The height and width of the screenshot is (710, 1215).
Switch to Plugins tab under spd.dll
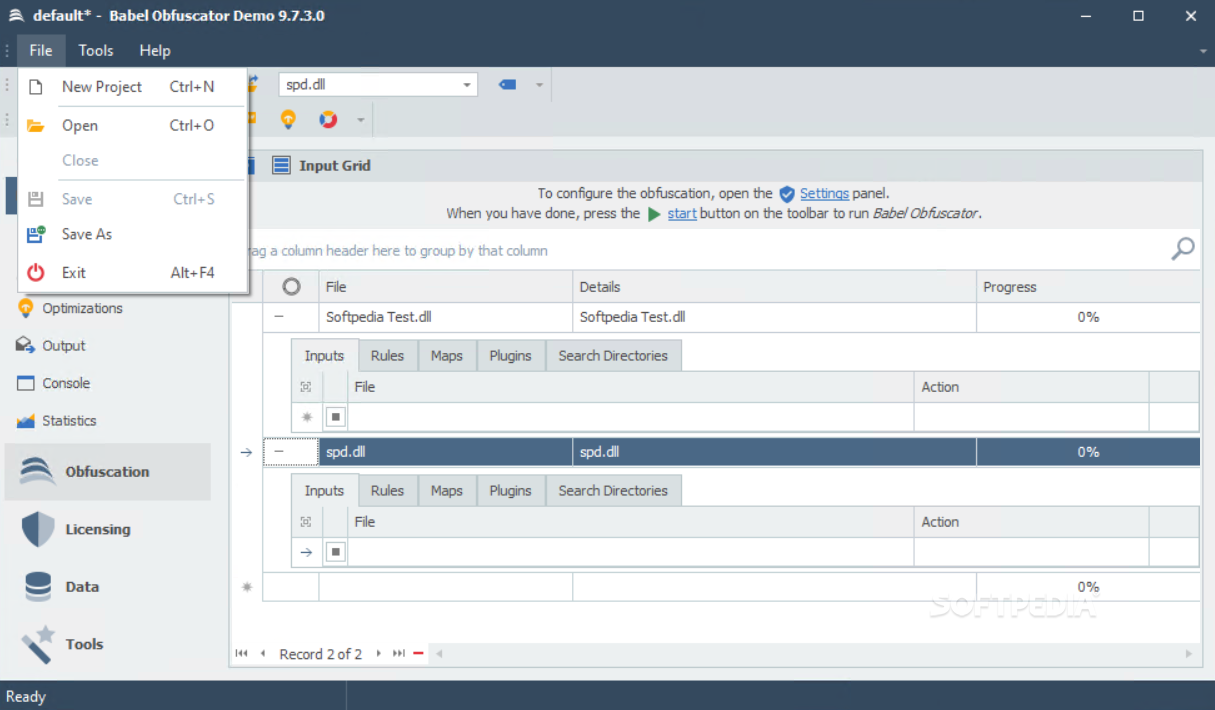(x=511, y=491)
